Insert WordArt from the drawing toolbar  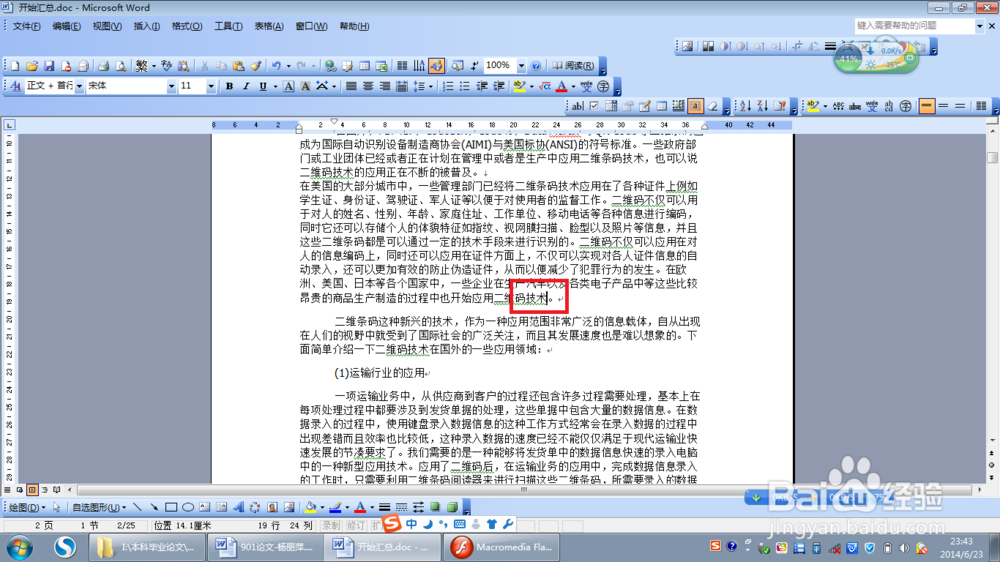[239, 507]
